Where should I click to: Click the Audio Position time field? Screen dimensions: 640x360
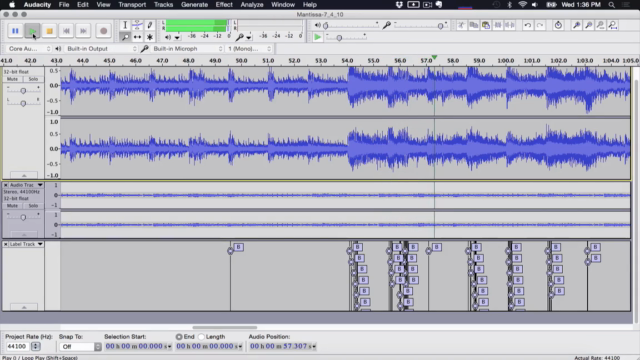click(283, 347)
